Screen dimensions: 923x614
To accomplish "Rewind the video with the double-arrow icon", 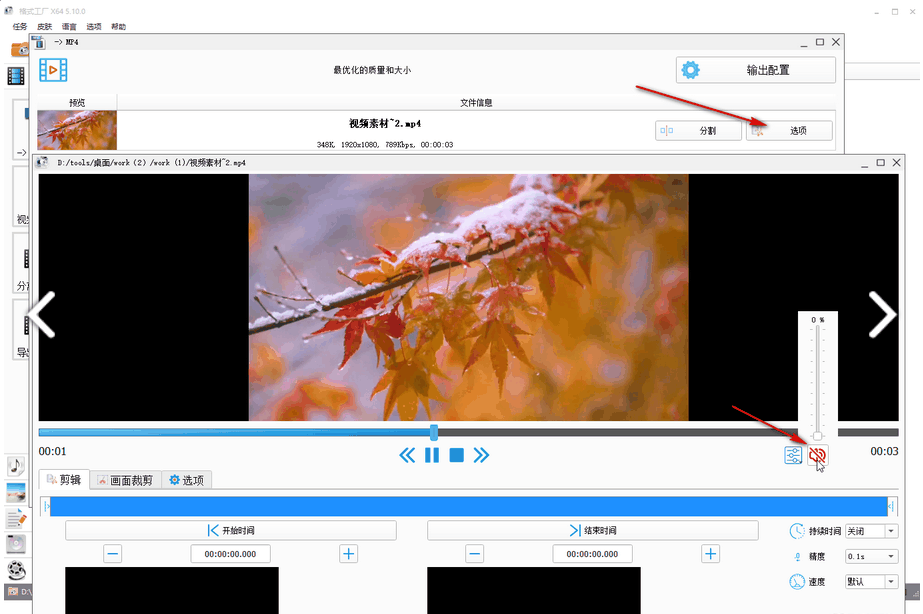I will point(407,454).
